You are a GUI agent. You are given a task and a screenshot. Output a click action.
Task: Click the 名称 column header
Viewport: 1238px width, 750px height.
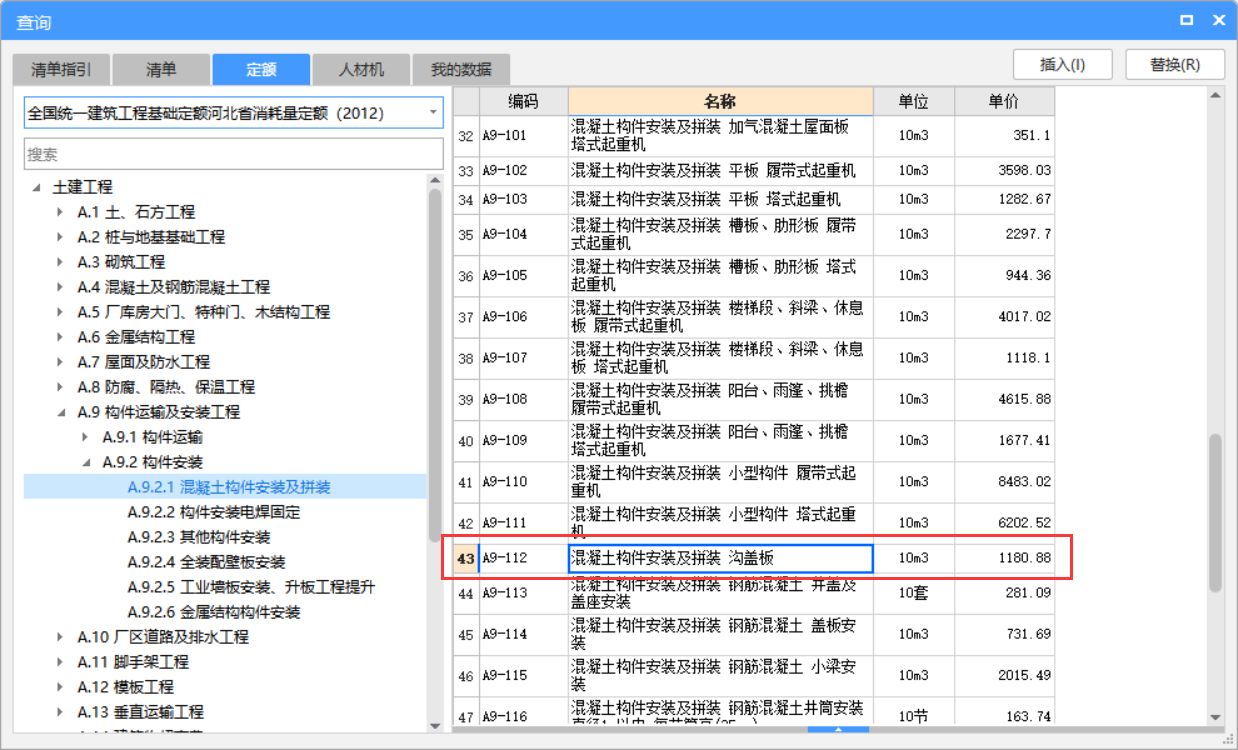click(720, 101)
